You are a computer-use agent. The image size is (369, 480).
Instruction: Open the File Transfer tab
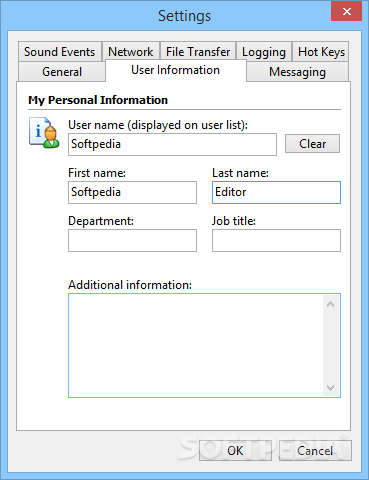(198, 52)
